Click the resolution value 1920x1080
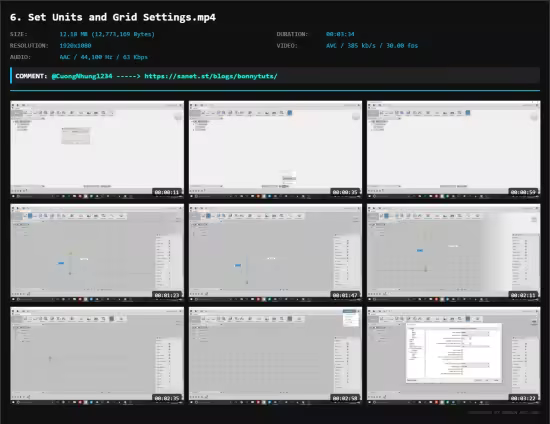This screenshot has height=424, width=550. click(75, 46)
